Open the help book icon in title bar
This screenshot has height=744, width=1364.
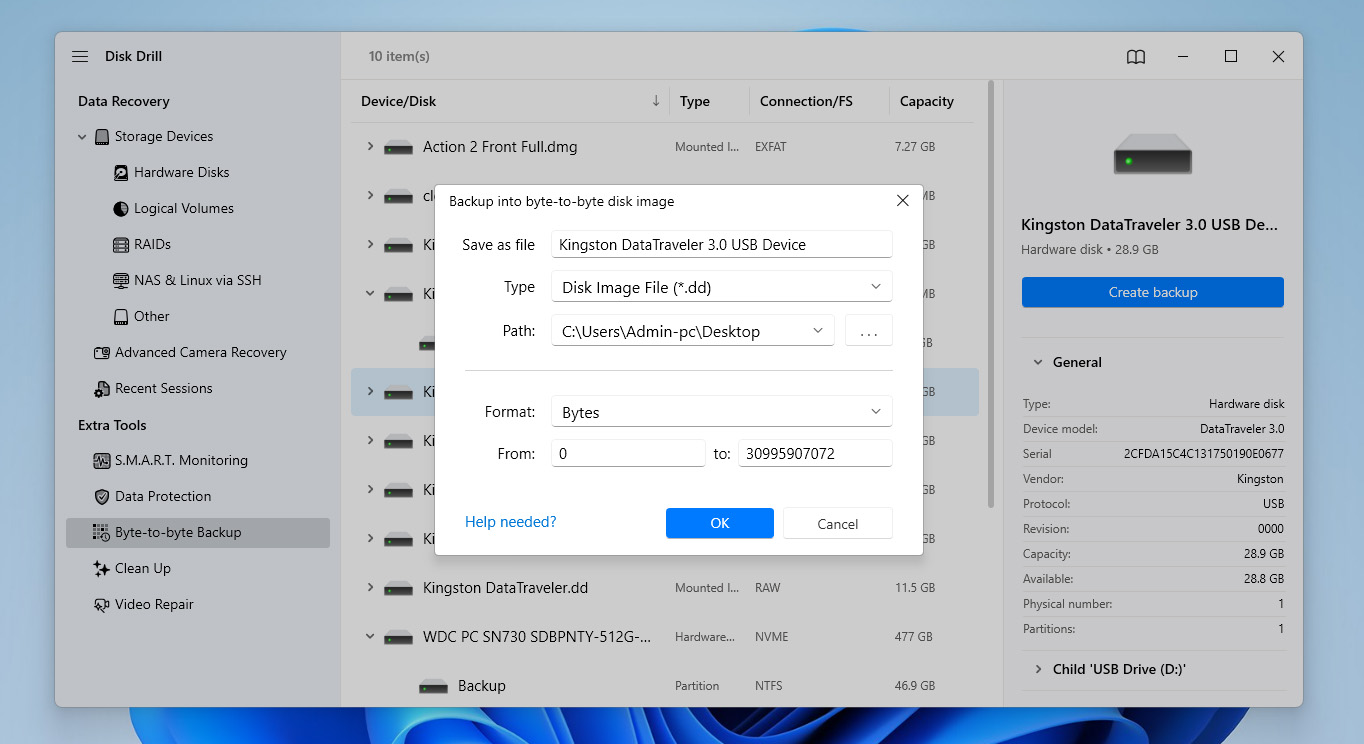[x=1136, y=57]
